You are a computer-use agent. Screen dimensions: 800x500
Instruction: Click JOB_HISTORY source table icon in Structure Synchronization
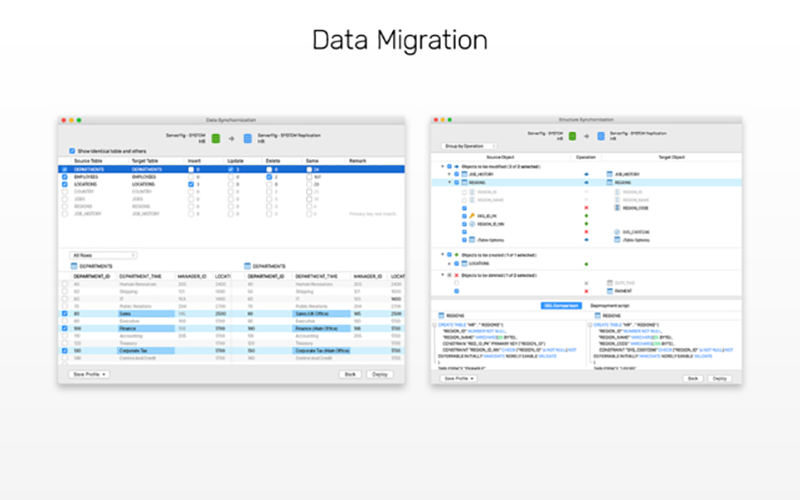point(464,174)
